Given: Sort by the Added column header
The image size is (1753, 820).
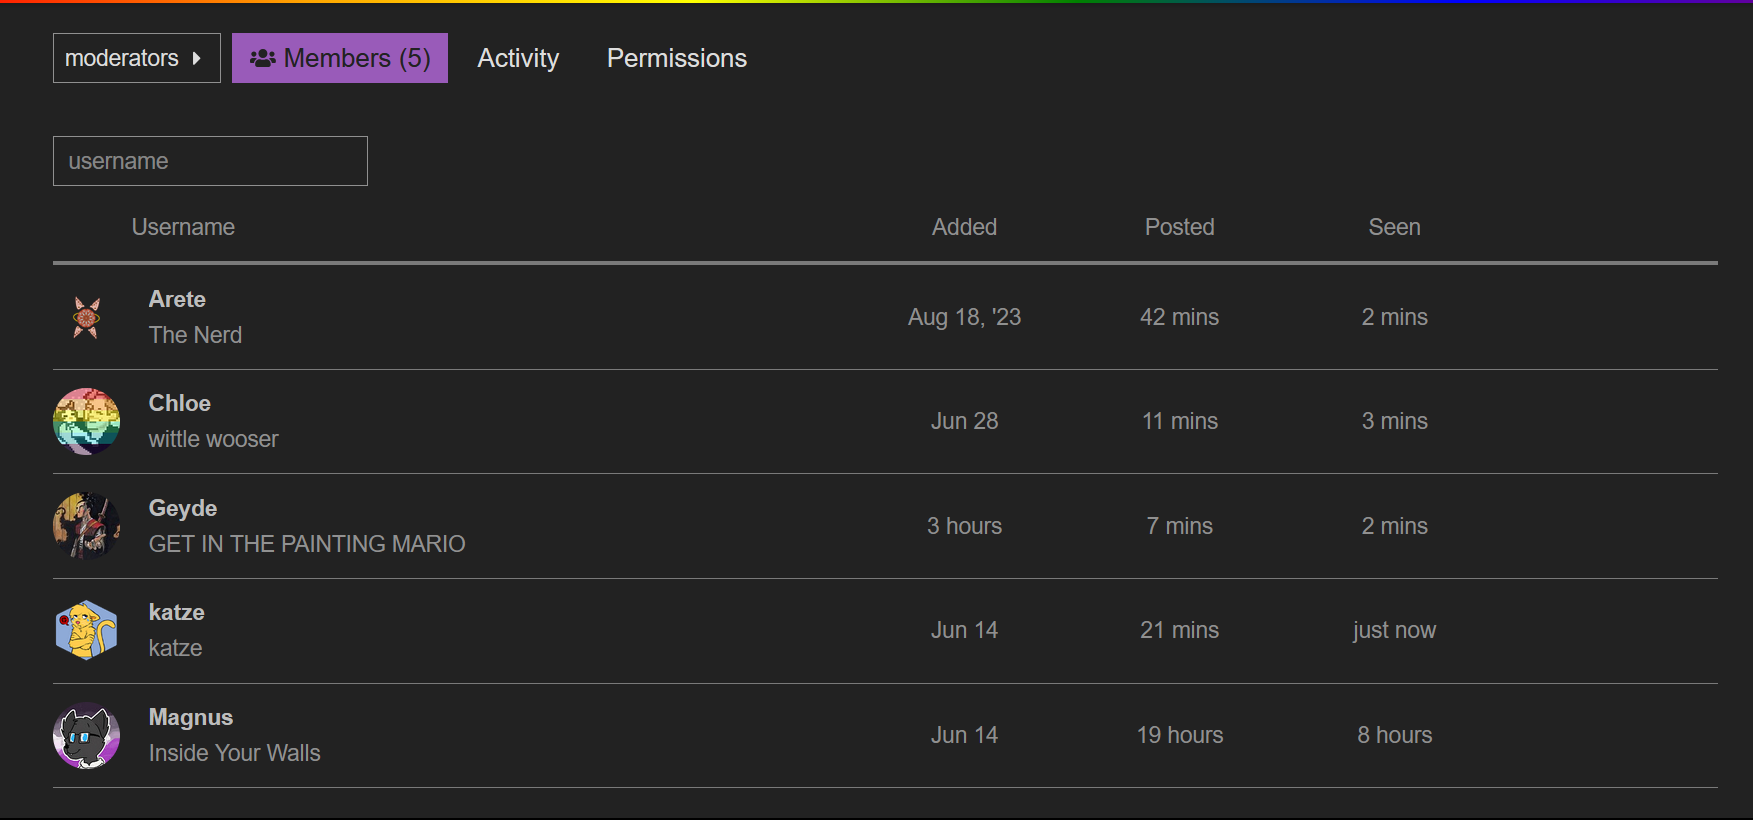Looking at the screenshot, I should pos(964,227).
